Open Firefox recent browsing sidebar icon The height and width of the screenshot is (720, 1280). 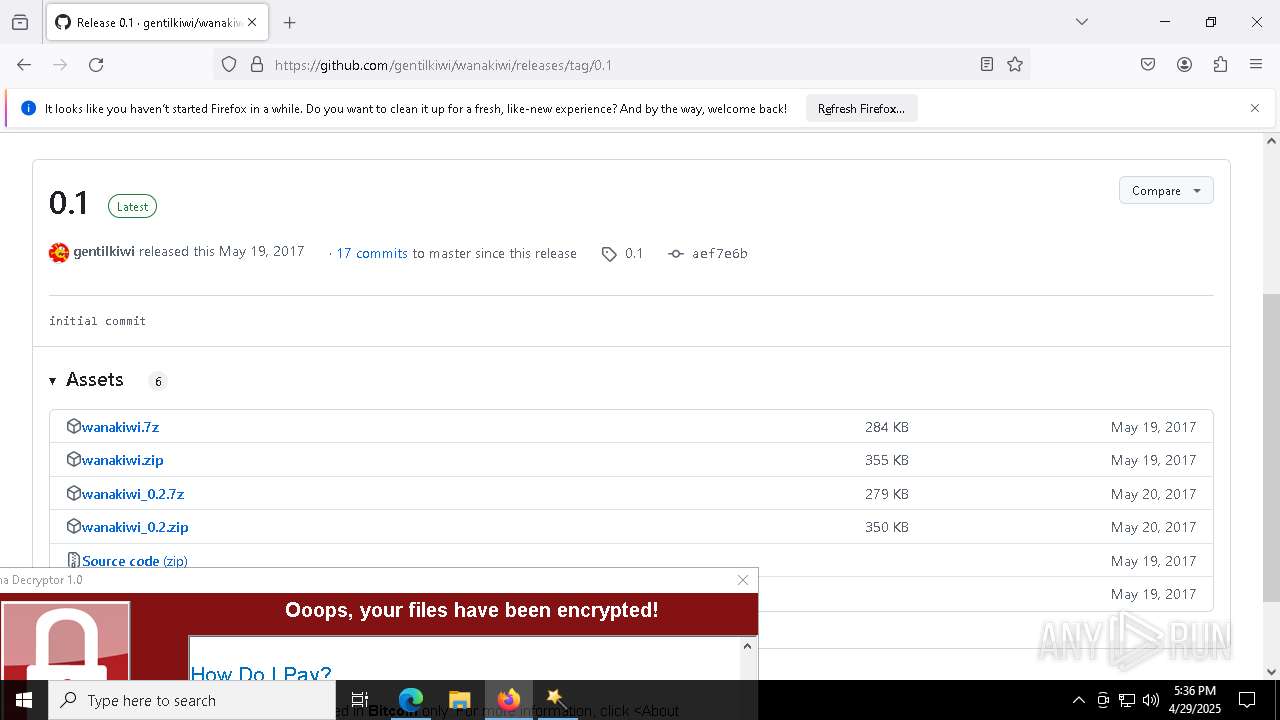20,22
